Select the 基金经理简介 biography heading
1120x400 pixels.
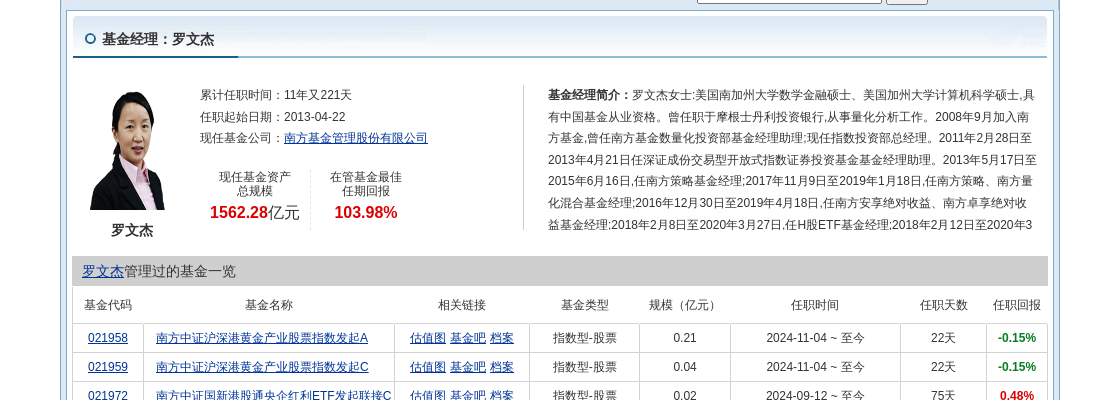coord(589,95)
